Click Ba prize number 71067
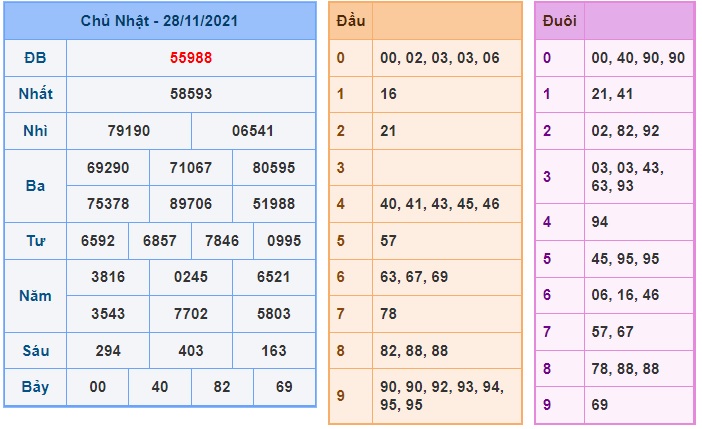Image resolution: width=702 pixels, height=429 pixels. 191,167
